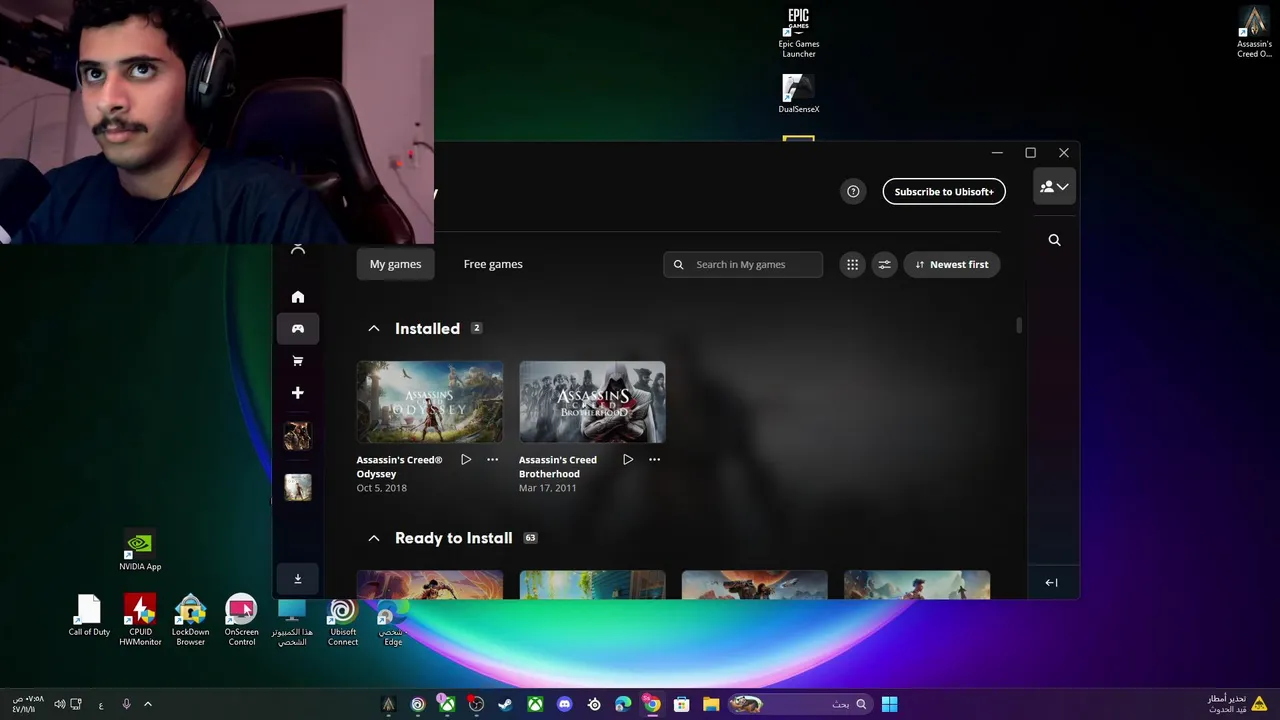This screenshot has width=1280, height=720.
Task: Select LockDown Browser desktop icon
Action: click(x=190, y=620)
